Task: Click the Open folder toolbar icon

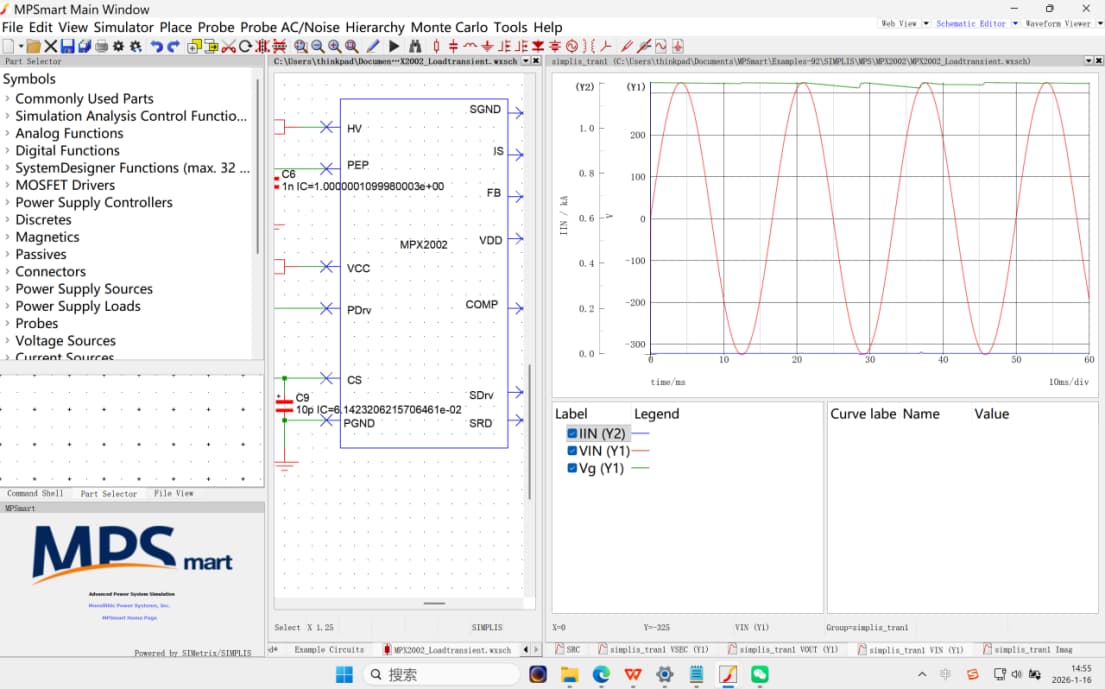Action: [x=33, y=46]
